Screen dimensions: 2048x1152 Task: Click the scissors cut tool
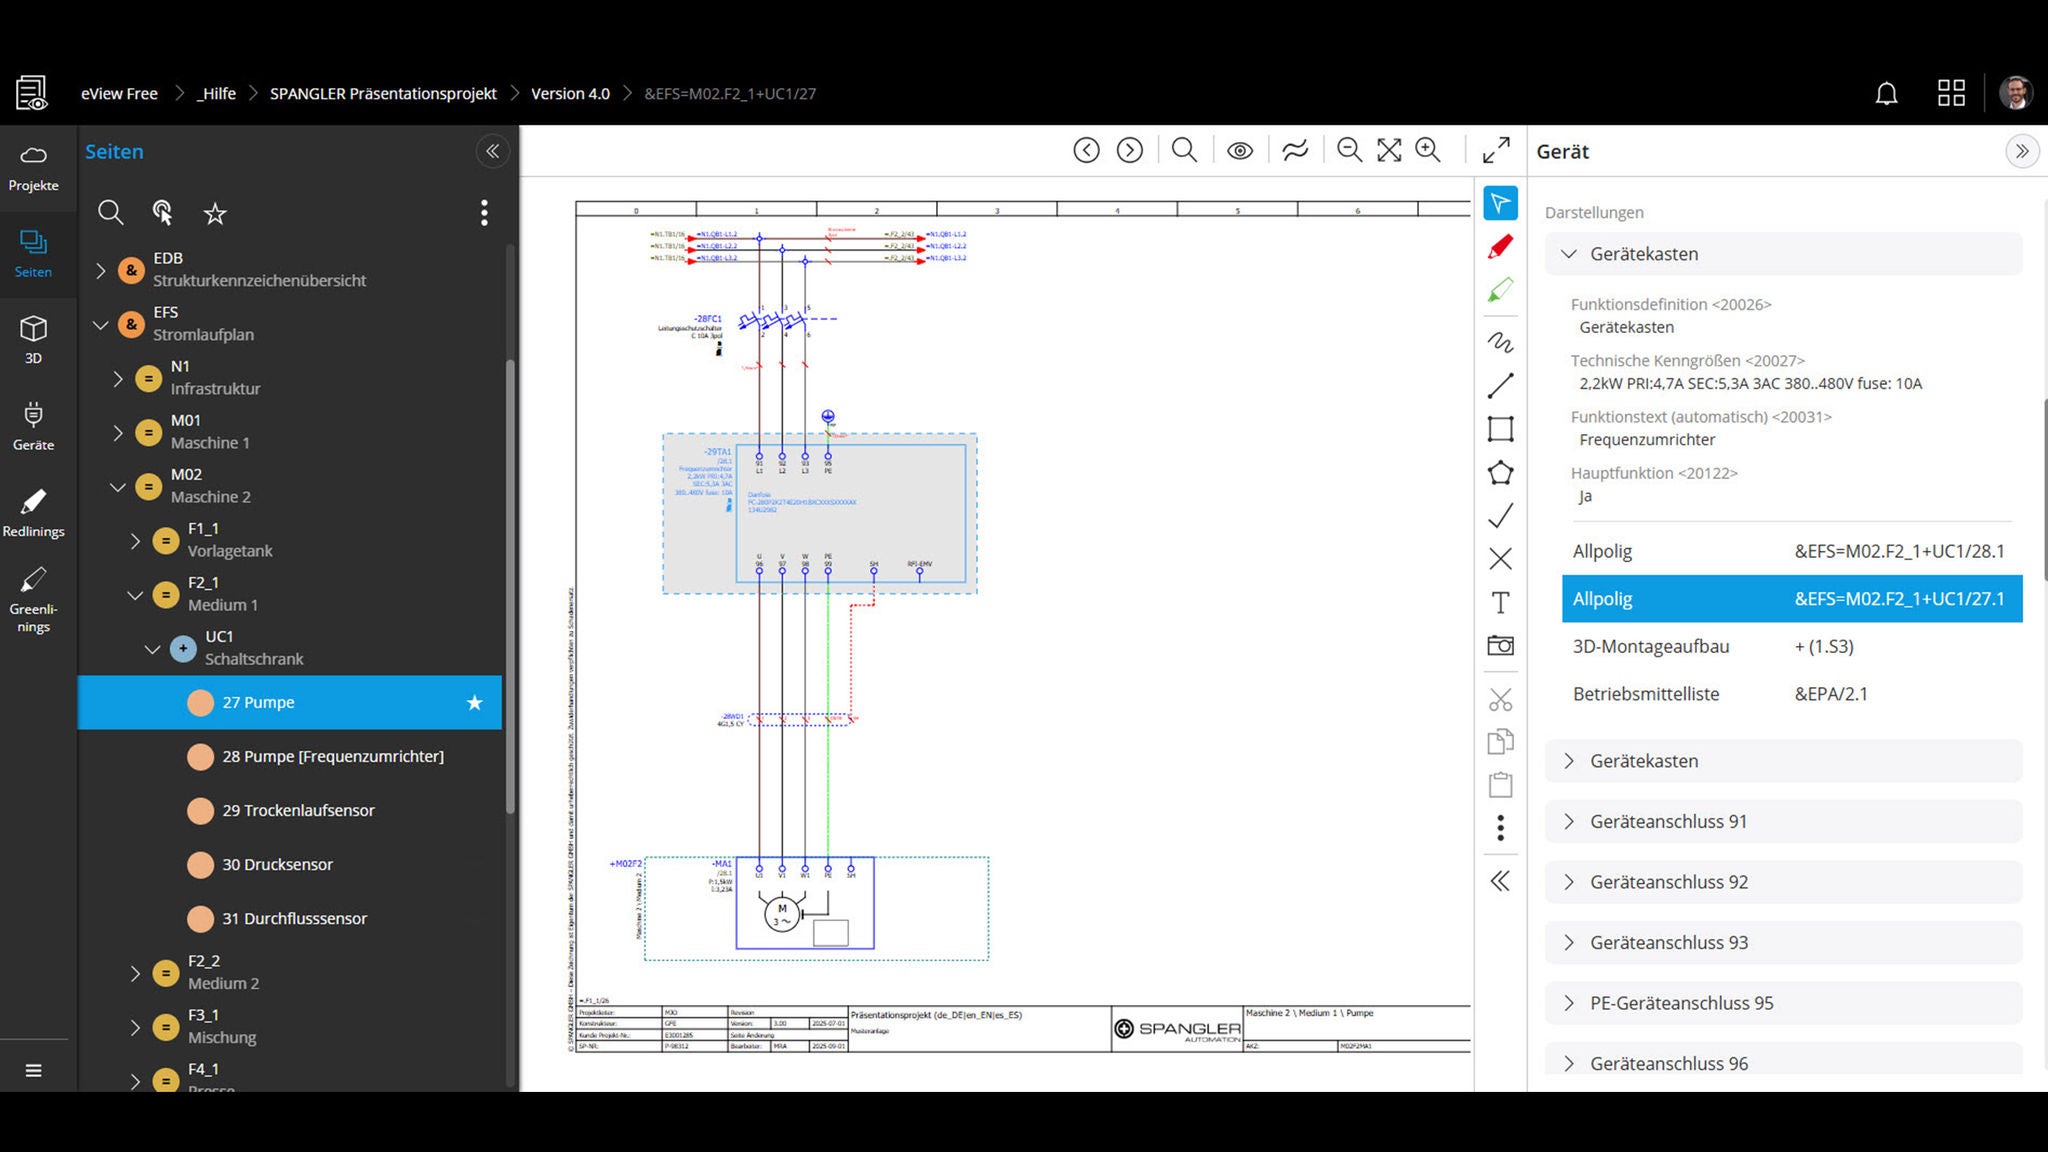coord(1500,699)
